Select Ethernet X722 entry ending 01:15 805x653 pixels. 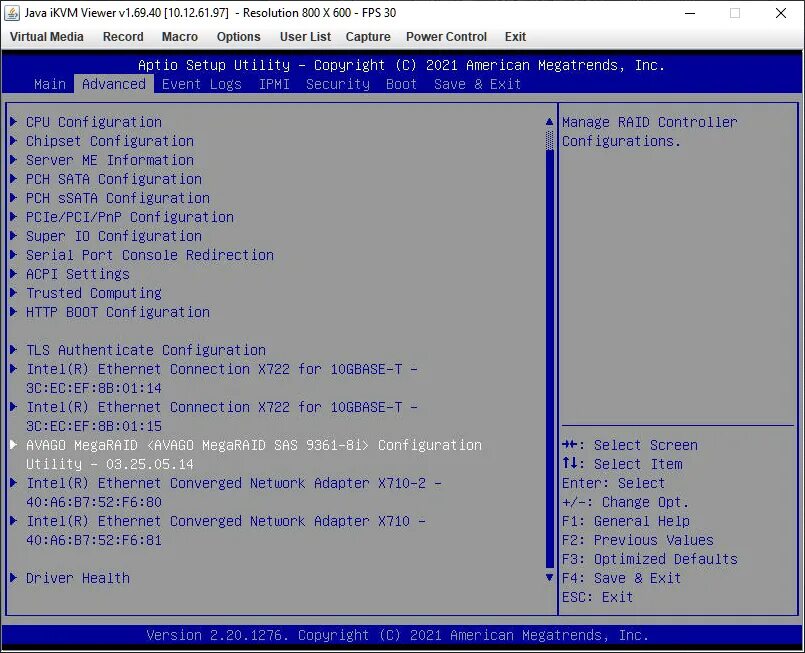coord(222,416)
